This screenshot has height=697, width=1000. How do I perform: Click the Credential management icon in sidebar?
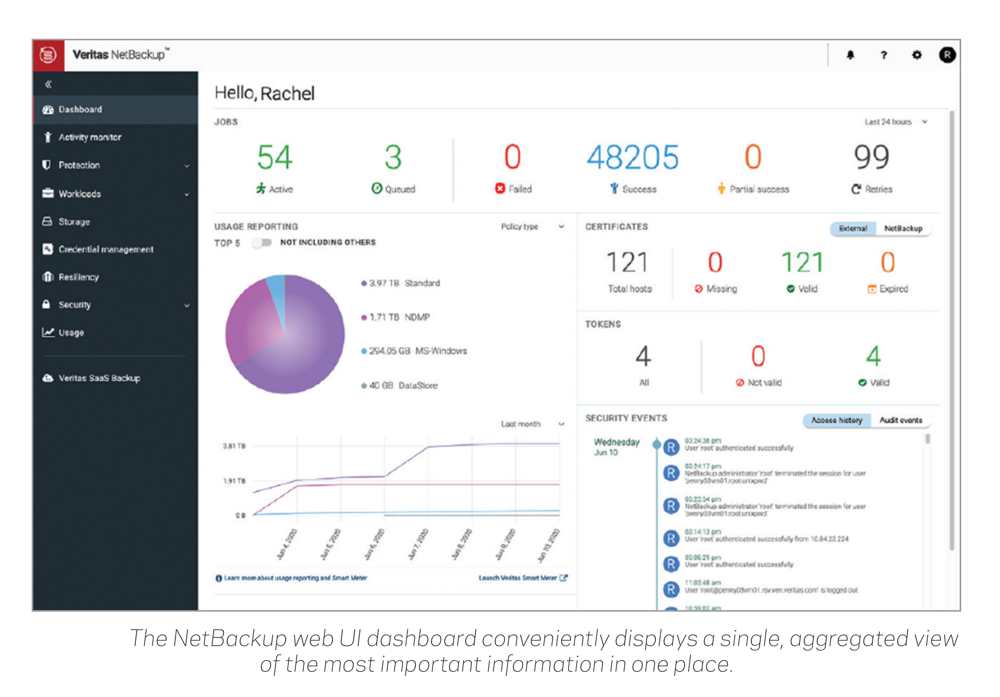coord(48,249)
